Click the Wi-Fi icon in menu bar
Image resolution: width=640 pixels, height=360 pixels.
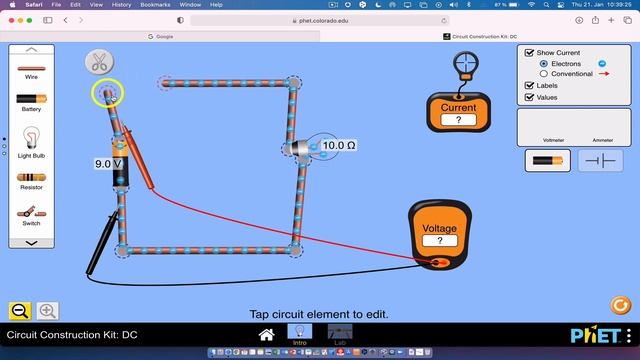pos(531,5)
